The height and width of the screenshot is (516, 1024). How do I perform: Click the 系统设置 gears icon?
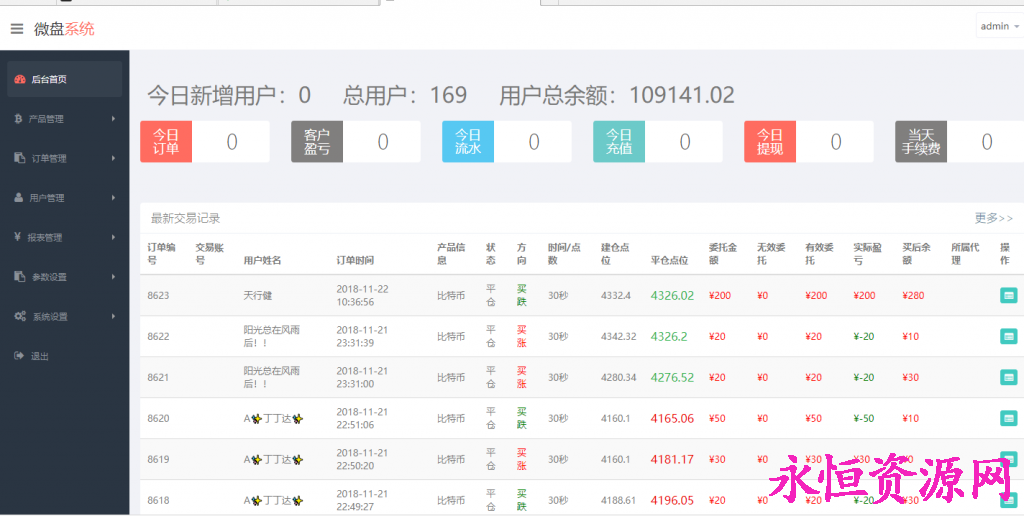tap(19, 316)
